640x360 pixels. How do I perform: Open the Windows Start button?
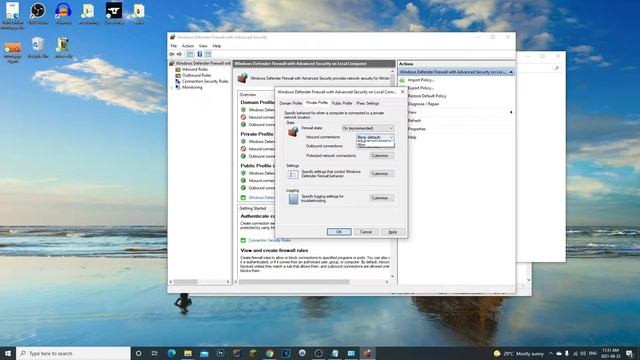[x=8, y=353]
